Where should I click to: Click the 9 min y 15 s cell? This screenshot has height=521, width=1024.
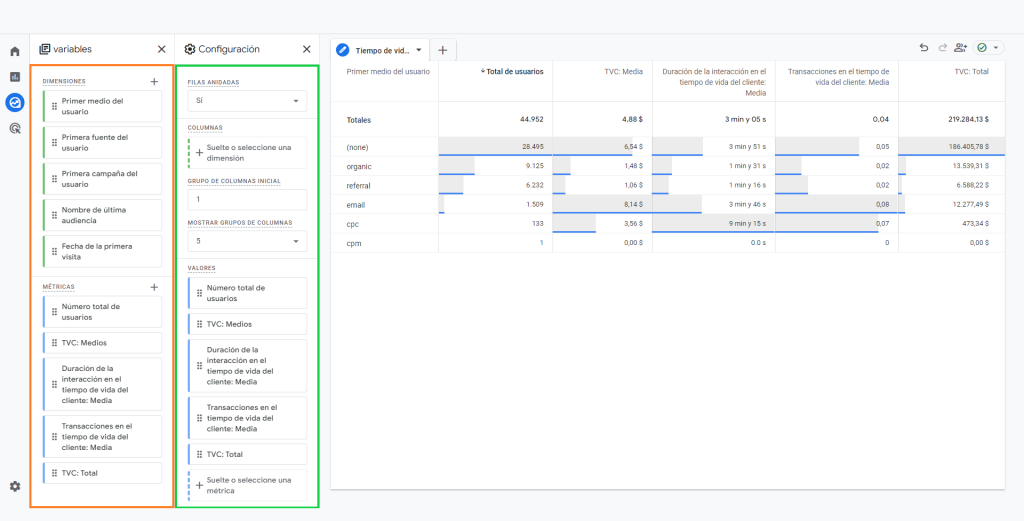pos(714,224)
